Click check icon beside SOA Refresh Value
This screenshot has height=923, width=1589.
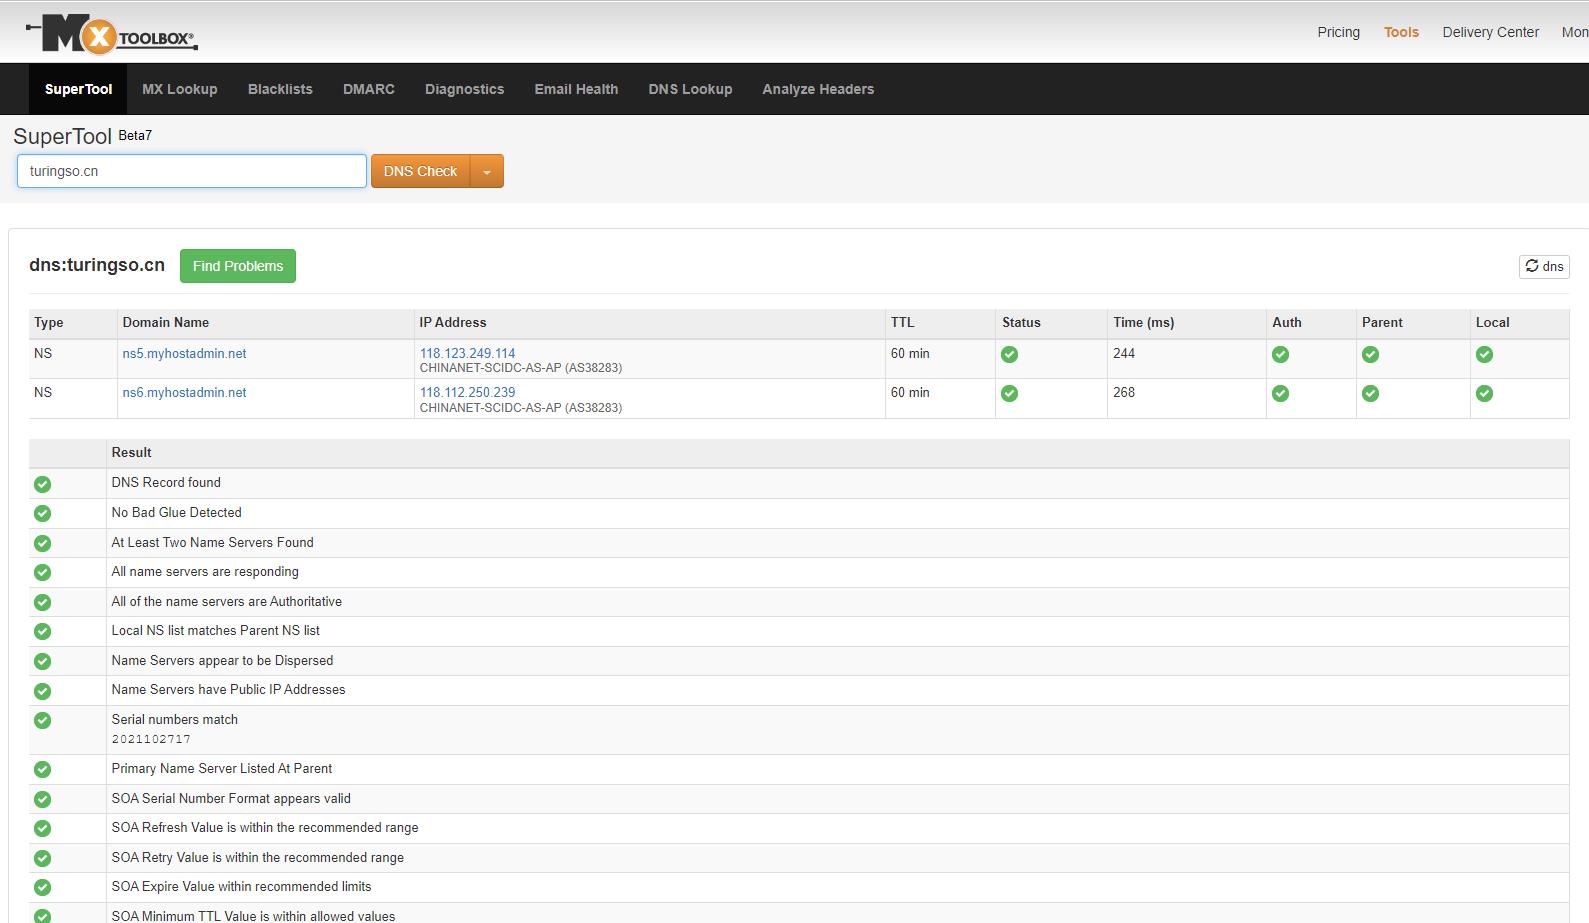(x=42, y=828)
